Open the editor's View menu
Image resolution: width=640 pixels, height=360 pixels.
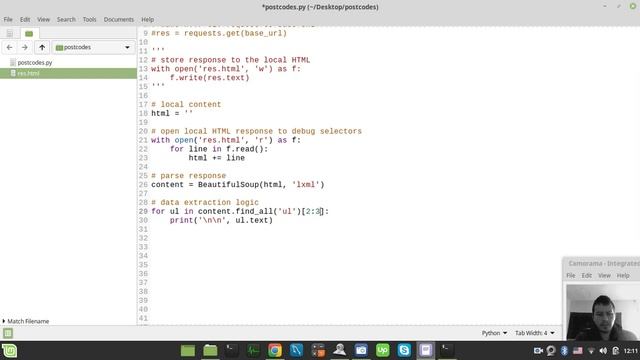(43, 19)
